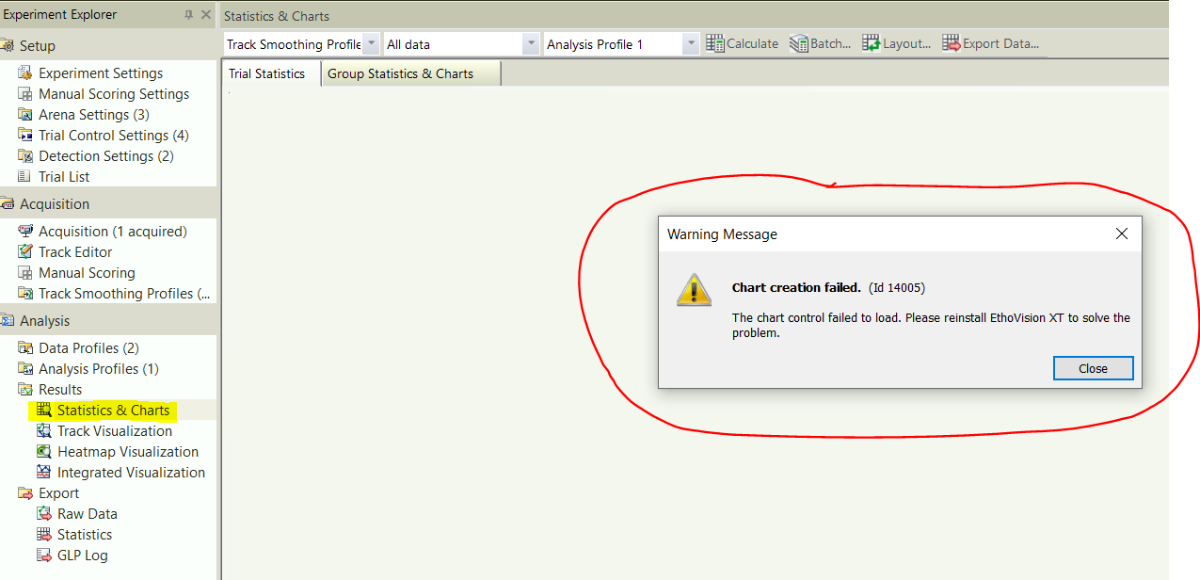Click the Trial Control Settings icon

[25, 135]
